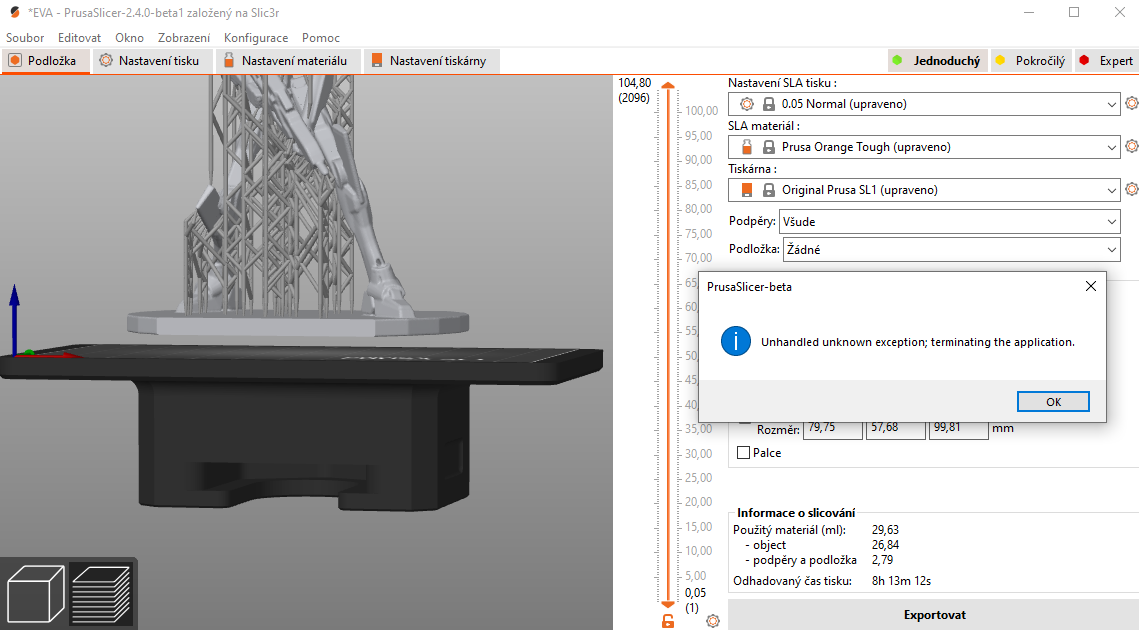The width and height of the screenshot is (1139, 630).
Task: Click the red Expert mode dot
Action: coord(1084,60)
